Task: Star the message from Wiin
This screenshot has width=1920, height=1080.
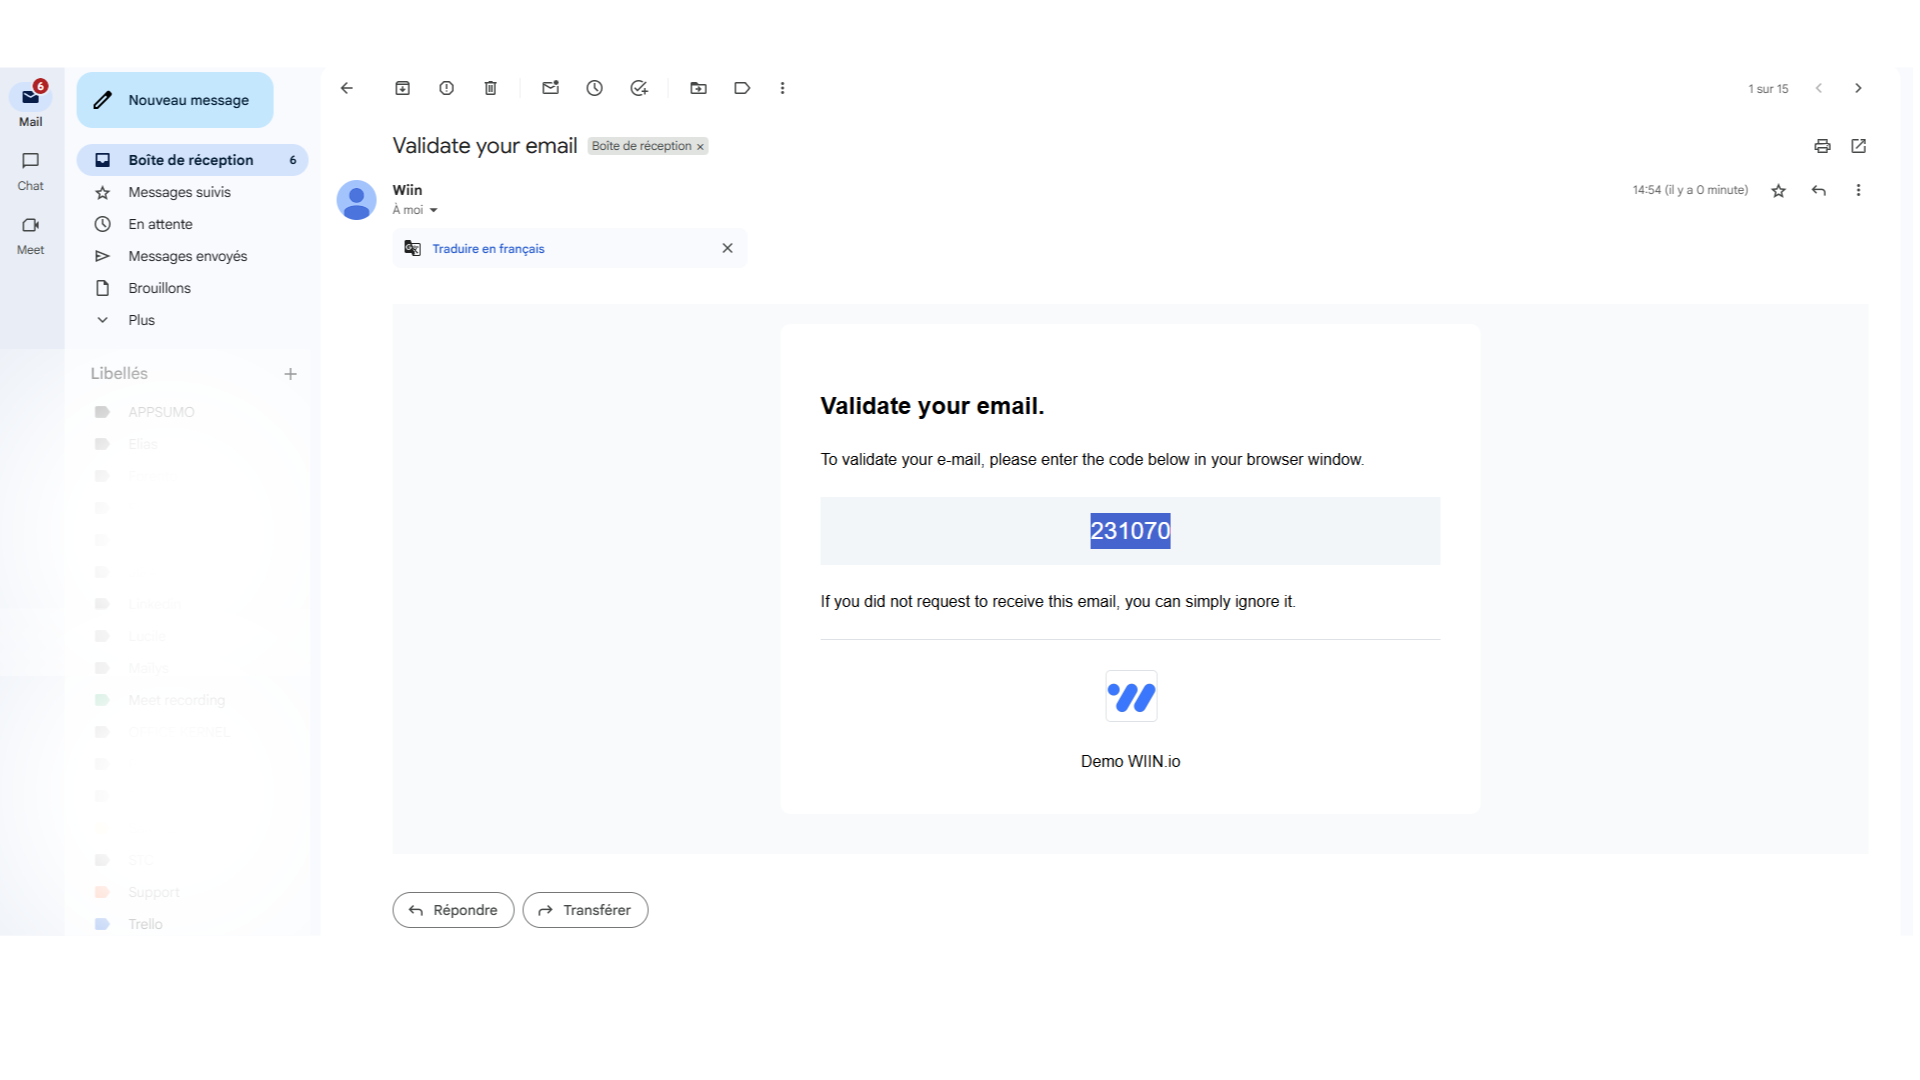Action: coord(1778,190)
